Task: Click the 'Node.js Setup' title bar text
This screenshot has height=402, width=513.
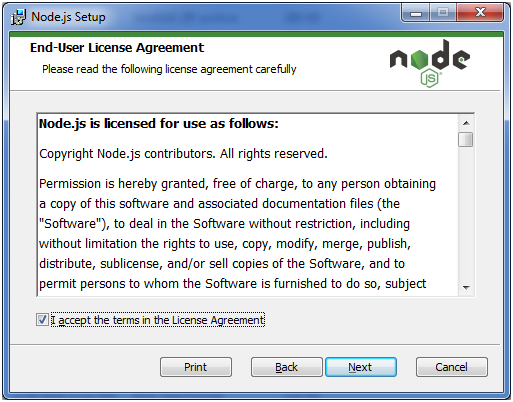Action: [68, 17]
